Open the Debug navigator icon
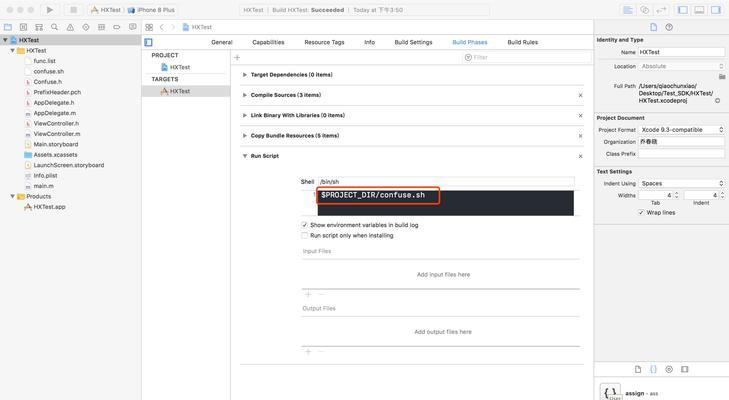Screen dimensions: 729x400 (x=101, y=27)
